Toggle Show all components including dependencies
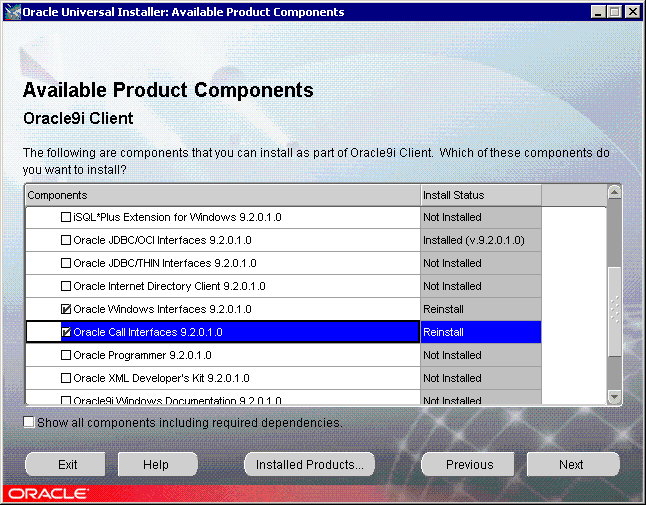The height and width of the screenshot is (505, 646). coord(29,423)
